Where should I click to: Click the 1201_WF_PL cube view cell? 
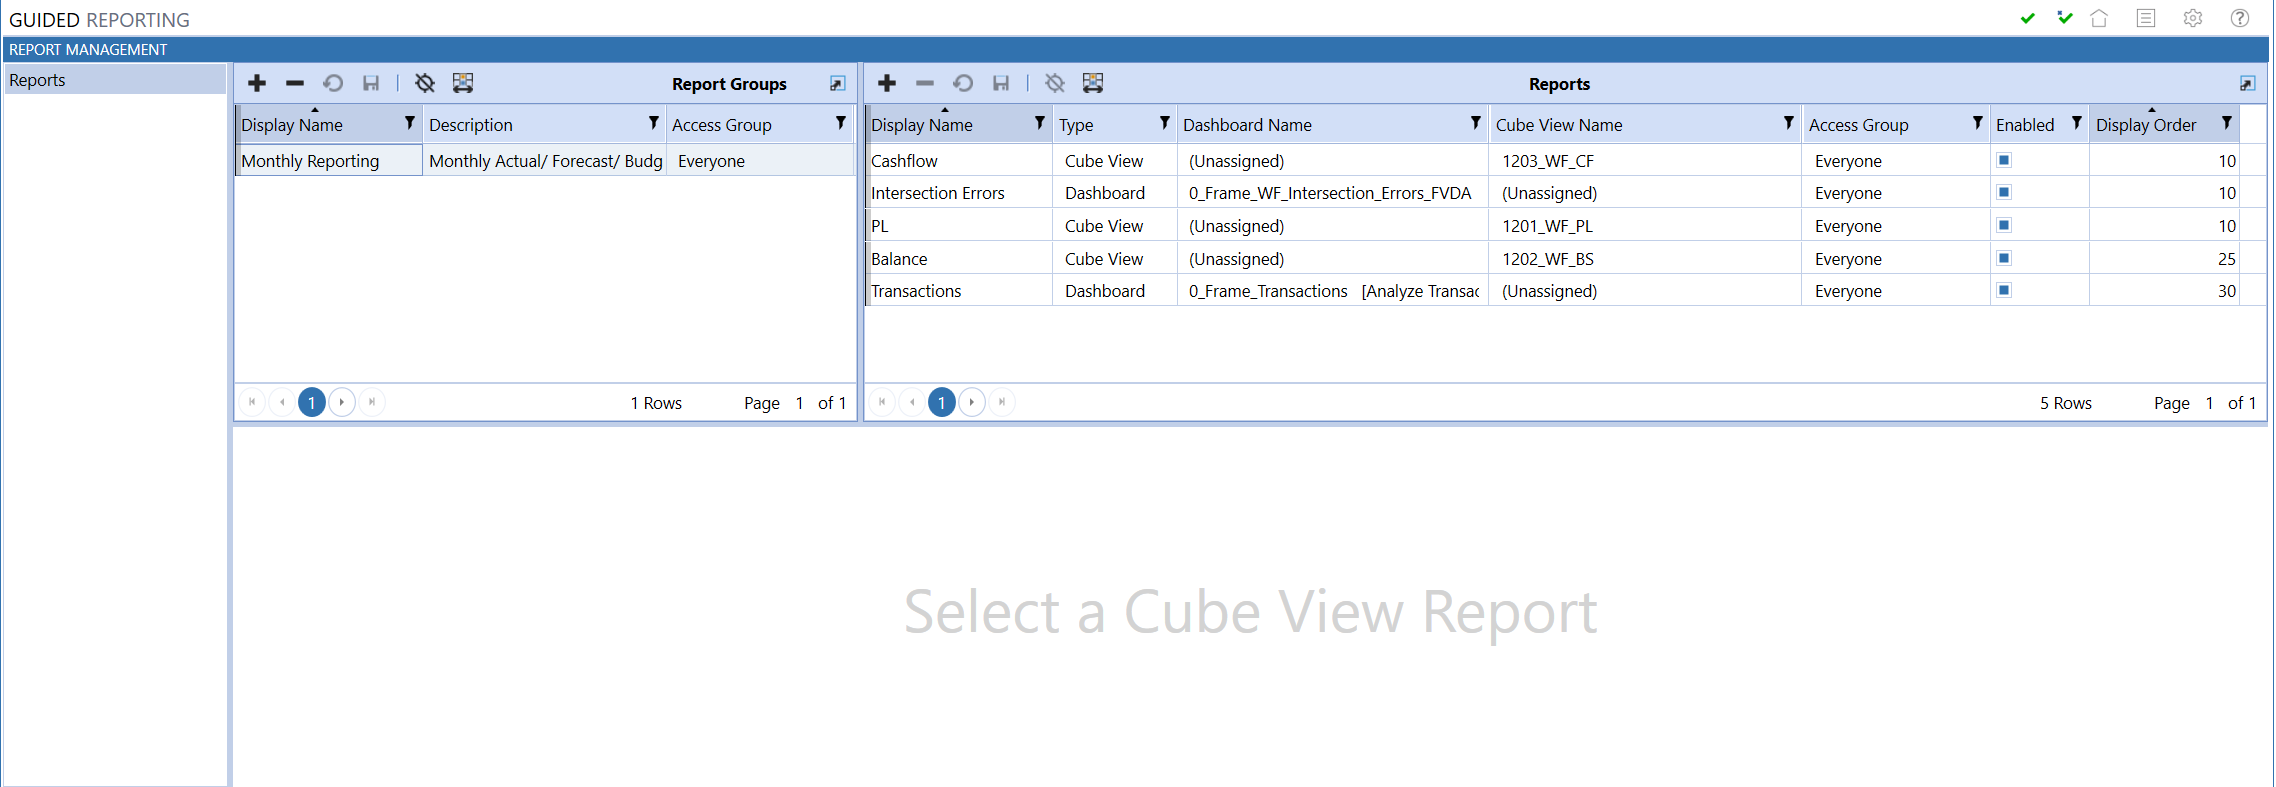[x=1645, y=226]
